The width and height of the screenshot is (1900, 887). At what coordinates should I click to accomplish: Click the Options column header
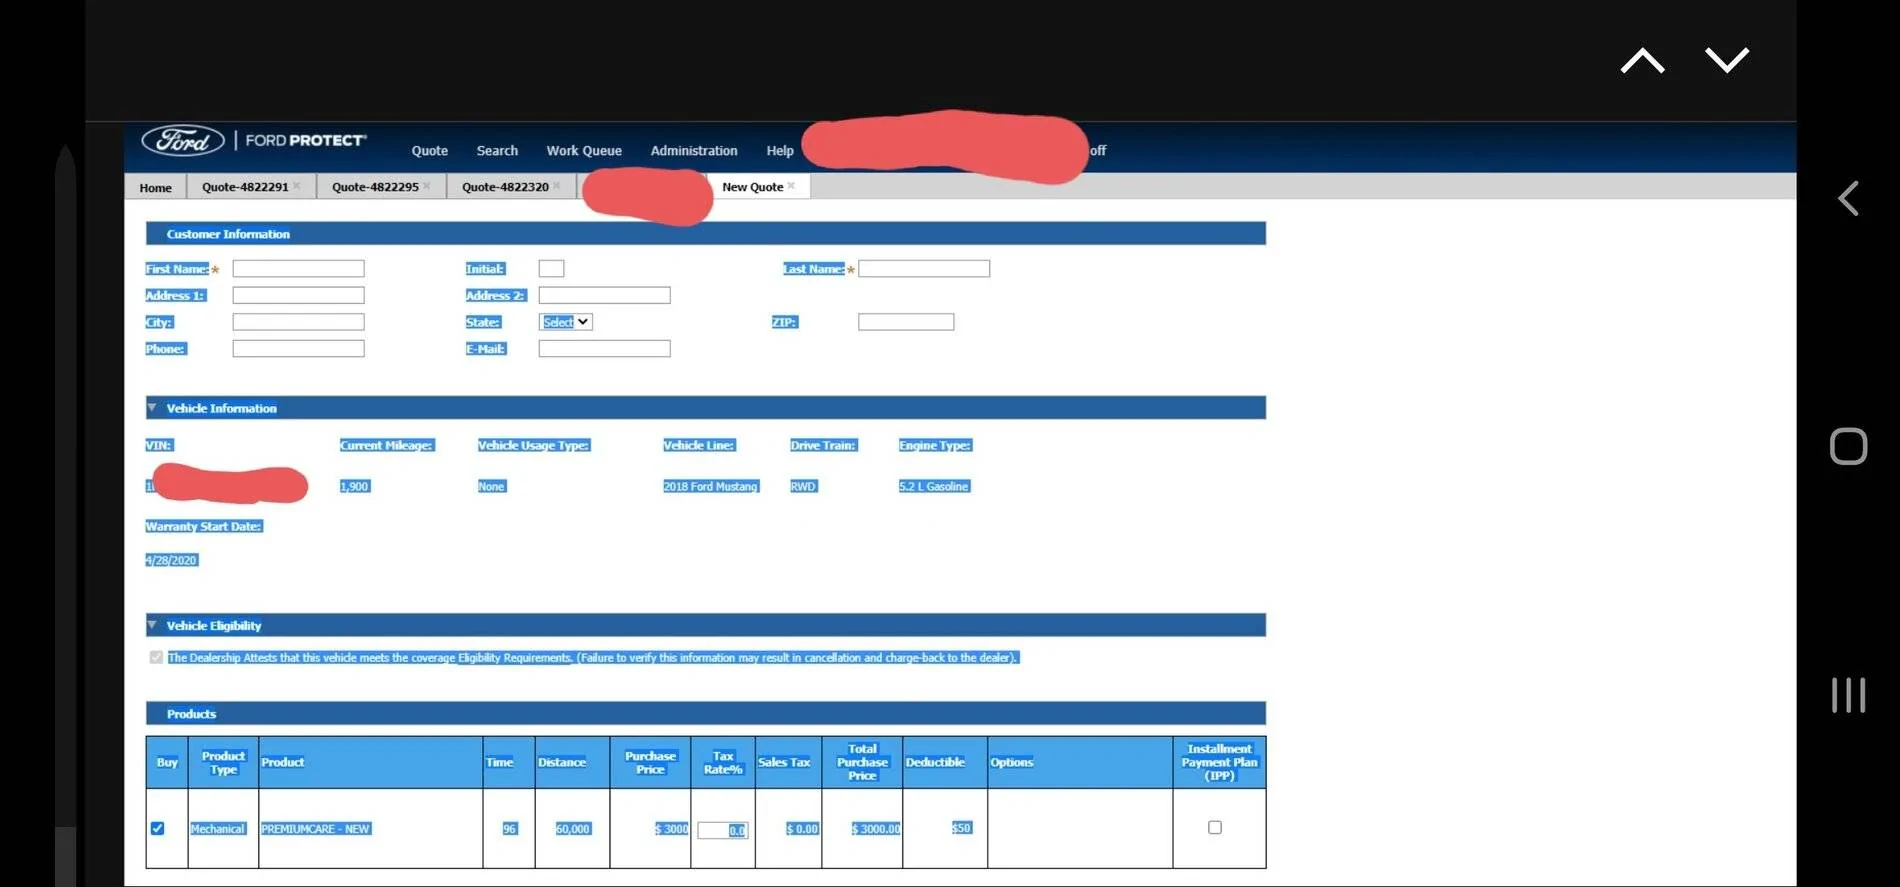[x=1080, y=763]
